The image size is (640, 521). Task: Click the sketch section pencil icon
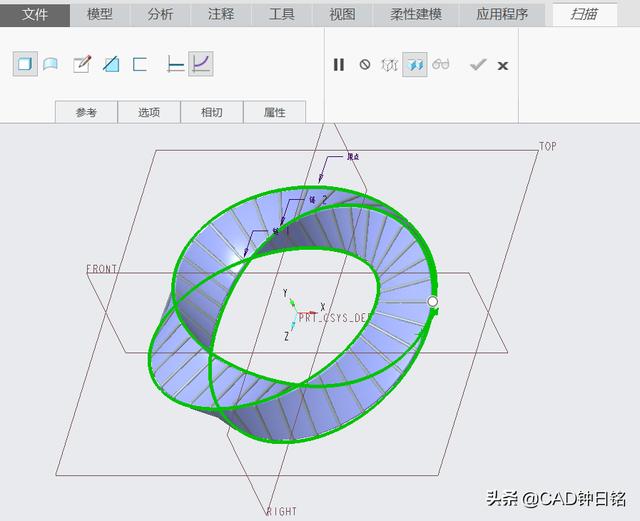(82, 64)
